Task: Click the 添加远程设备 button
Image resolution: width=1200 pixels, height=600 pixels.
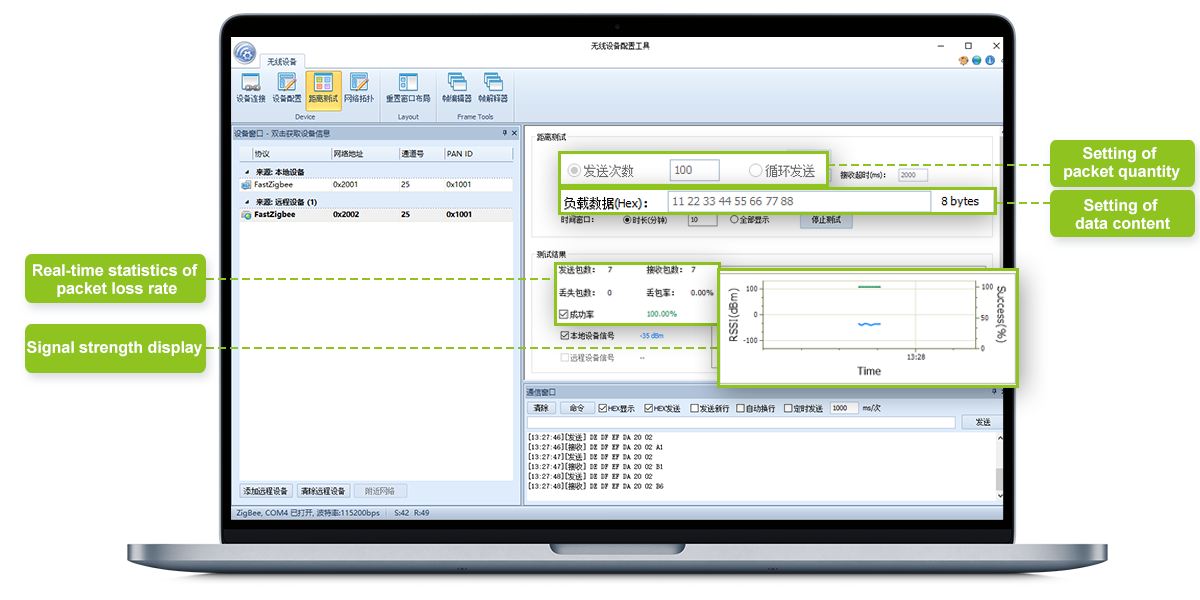Action: pos(266,491)
